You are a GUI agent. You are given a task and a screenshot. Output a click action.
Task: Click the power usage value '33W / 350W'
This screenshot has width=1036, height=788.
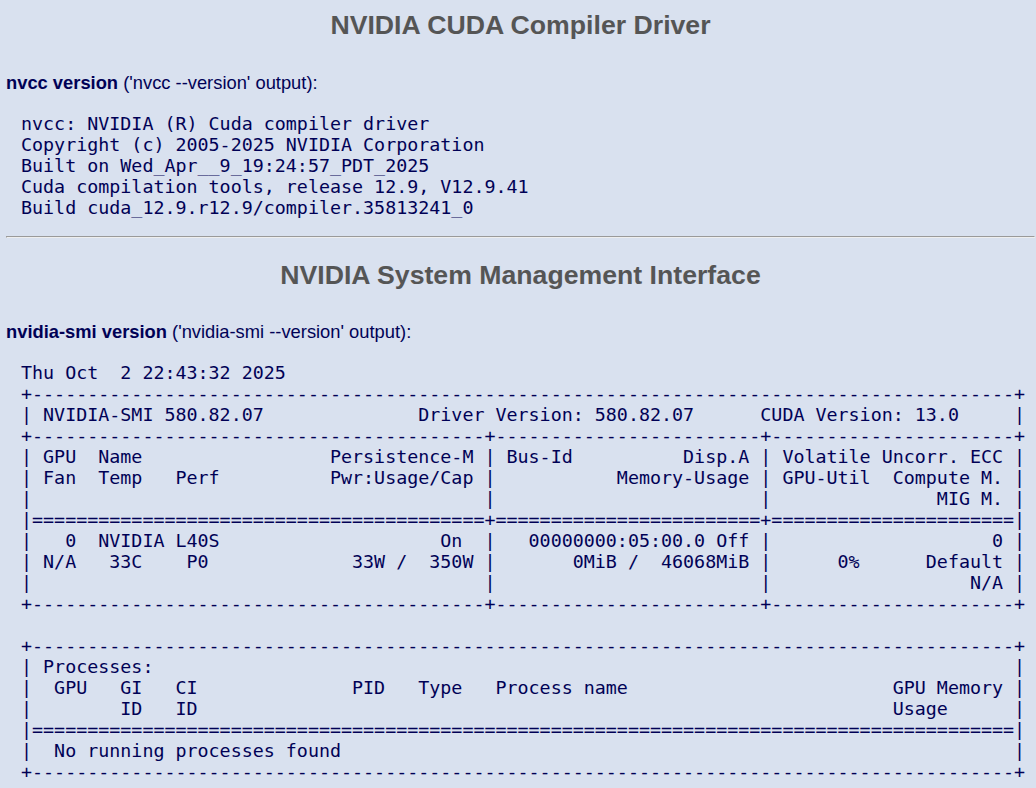412,562
